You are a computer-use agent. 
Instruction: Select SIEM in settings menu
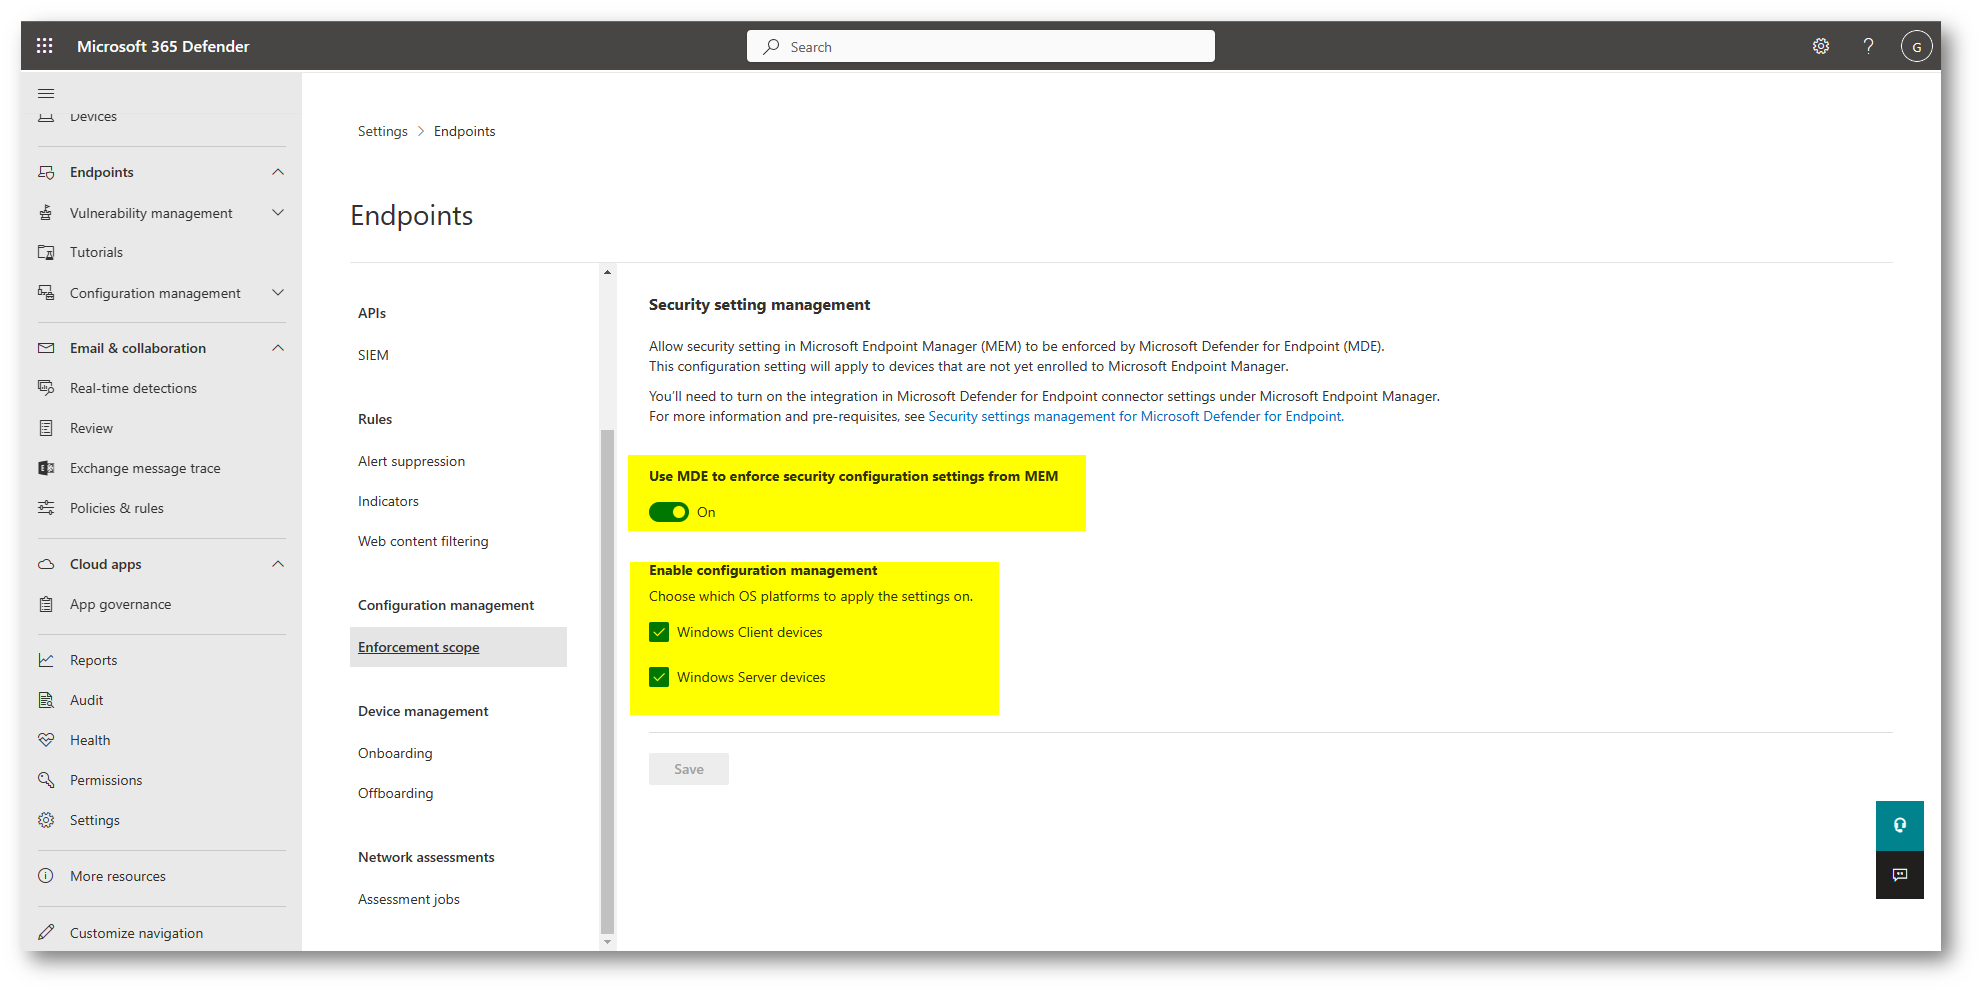[x=373, y=355]
